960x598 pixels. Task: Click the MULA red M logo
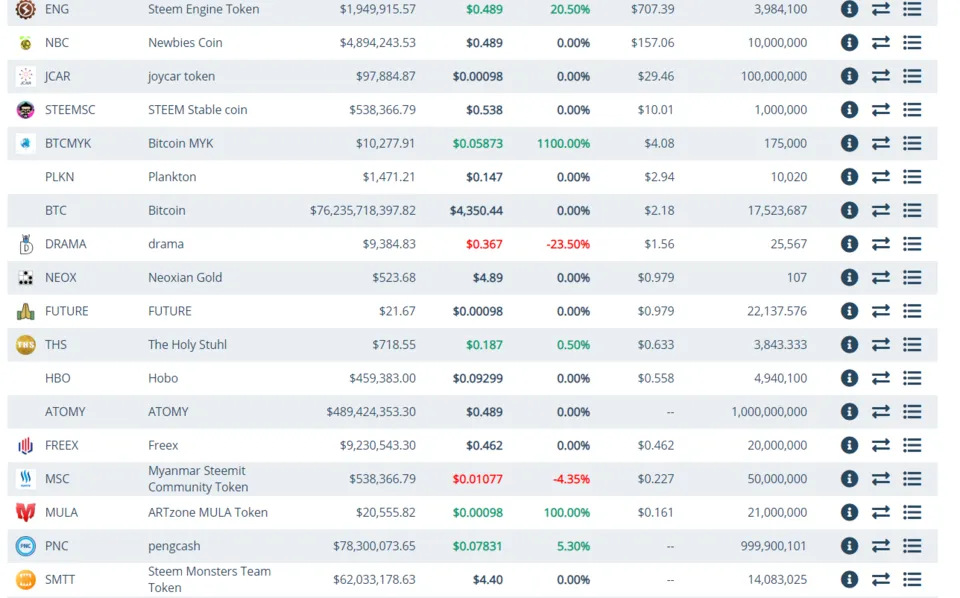tap(25, 512)
